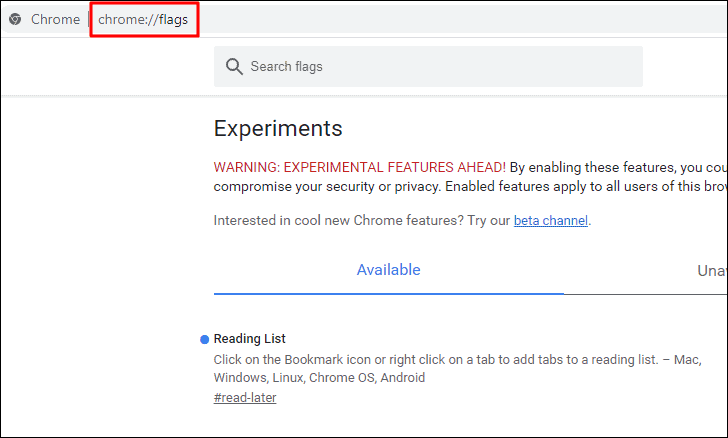Click the Chrome label in address bar
Image resolution: width=728 pixels, height=438 pixels.
click(55, 20)
